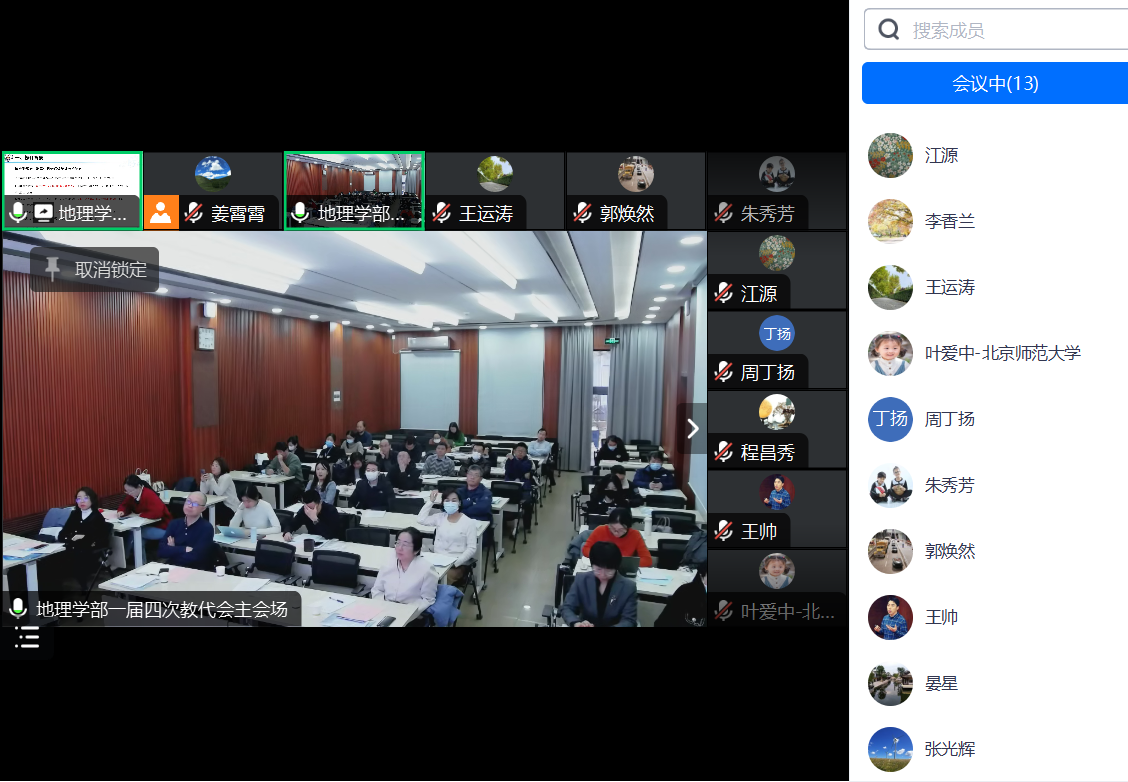Click the screen share icon on first thumbnail
Image resolution: width=1128 pixels, height=782 pixels.
[x=43, y=213]
